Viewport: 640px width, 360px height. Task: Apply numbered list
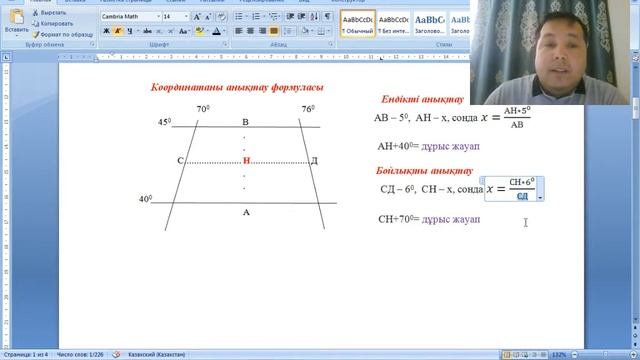click(x=256, y=16)
